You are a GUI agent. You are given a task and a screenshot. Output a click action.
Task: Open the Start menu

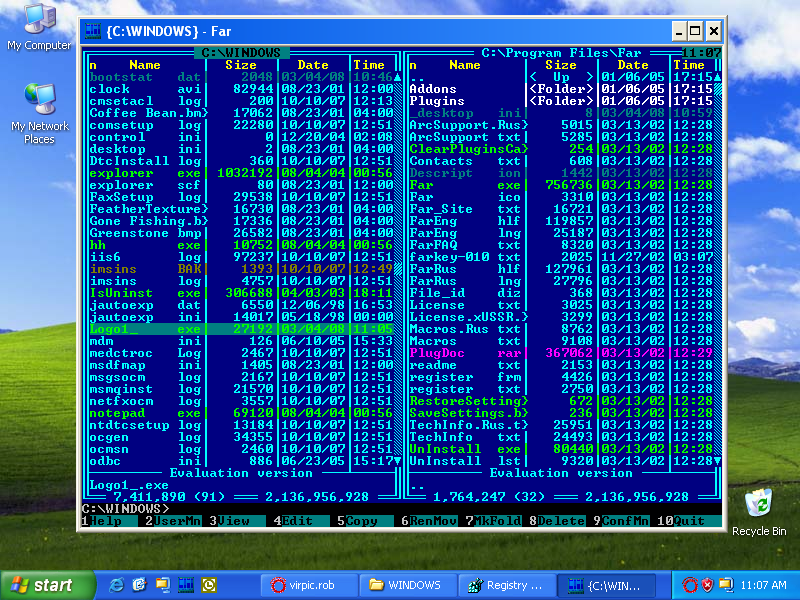47,585
